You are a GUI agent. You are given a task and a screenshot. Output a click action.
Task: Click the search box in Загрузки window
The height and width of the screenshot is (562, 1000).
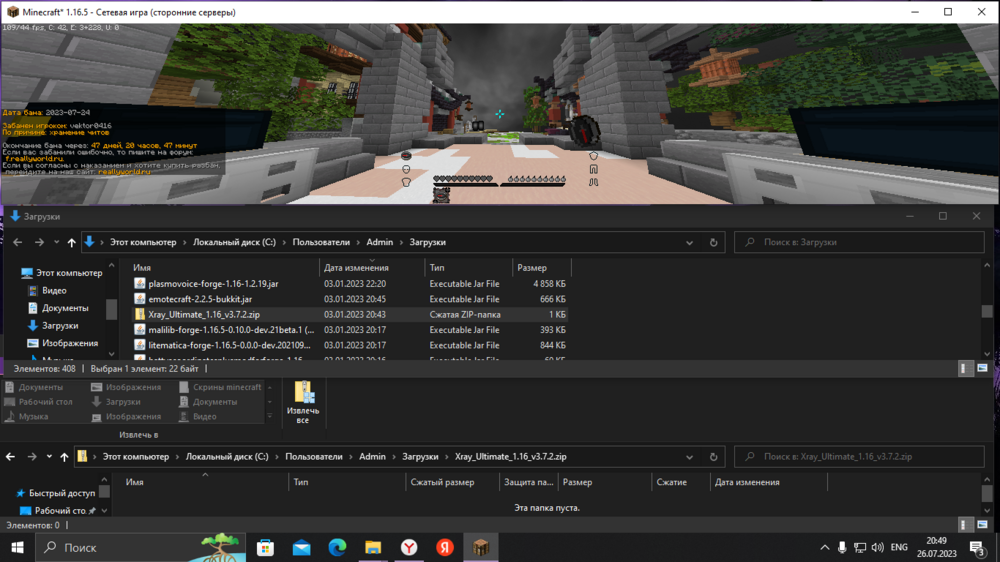859,242
